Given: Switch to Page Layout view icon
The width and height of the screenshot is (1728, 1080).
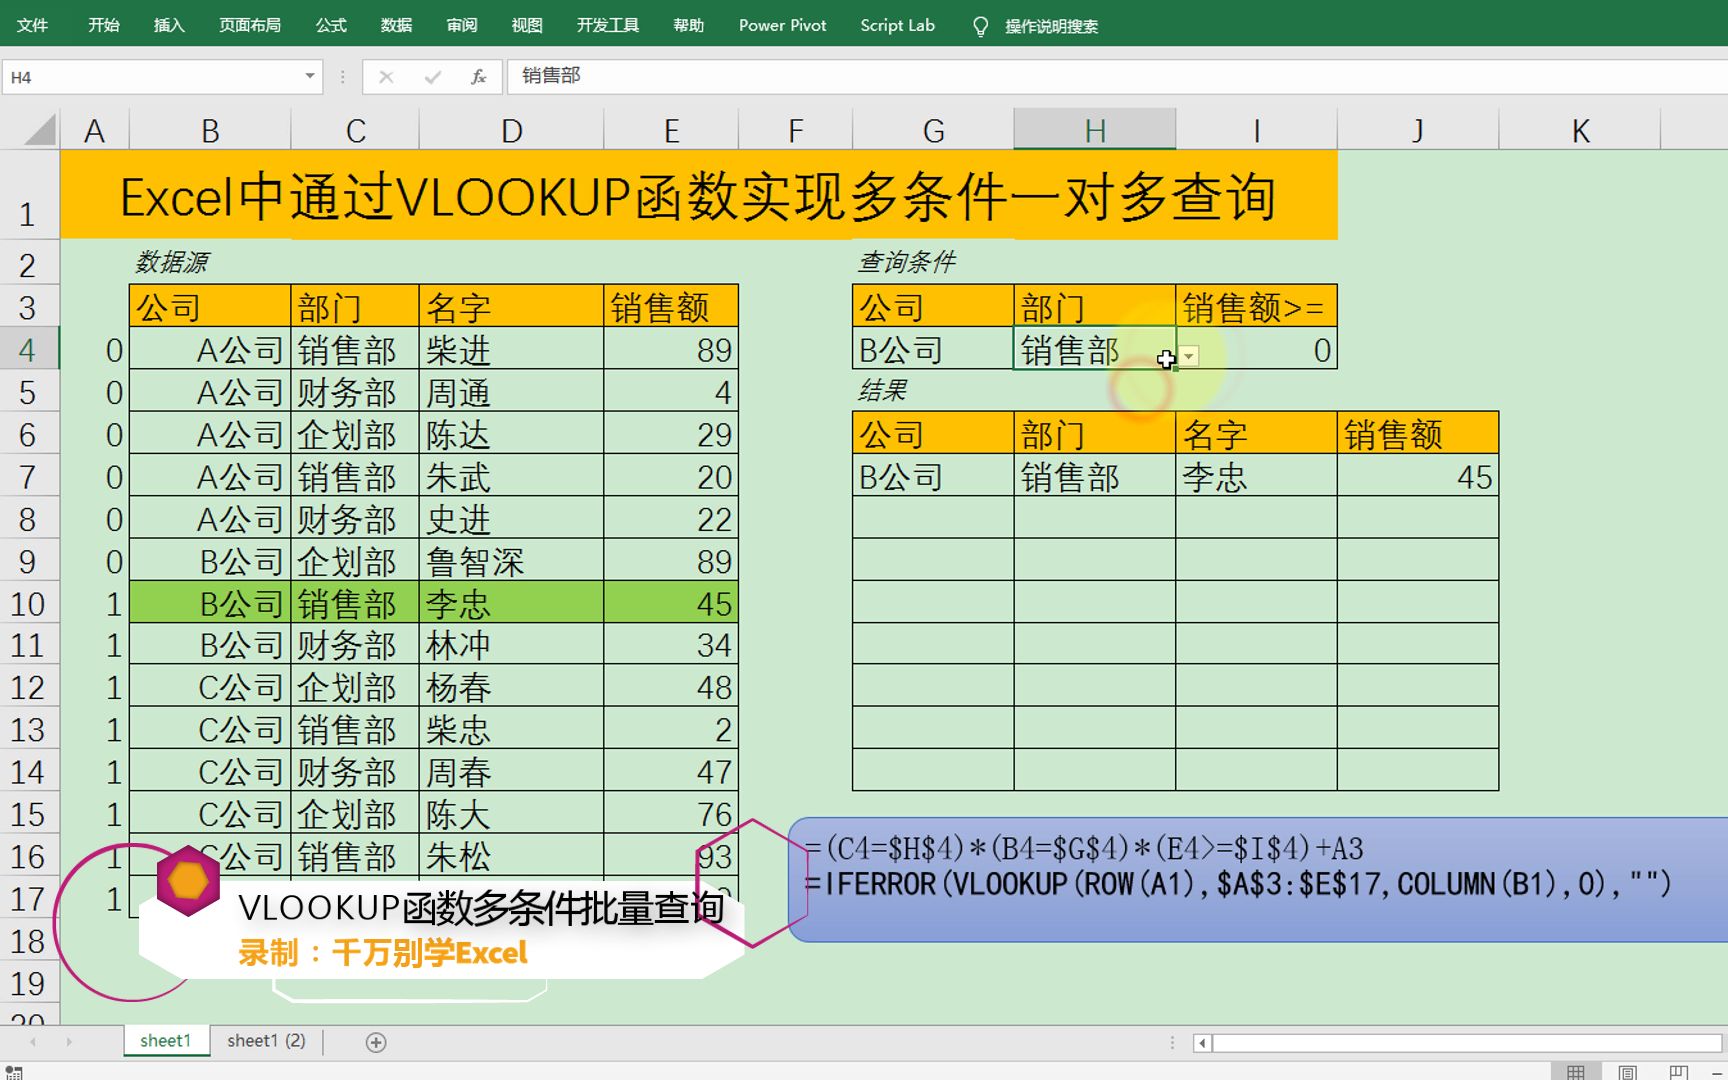Looking at the screenshot, I should [1629, 1070].
